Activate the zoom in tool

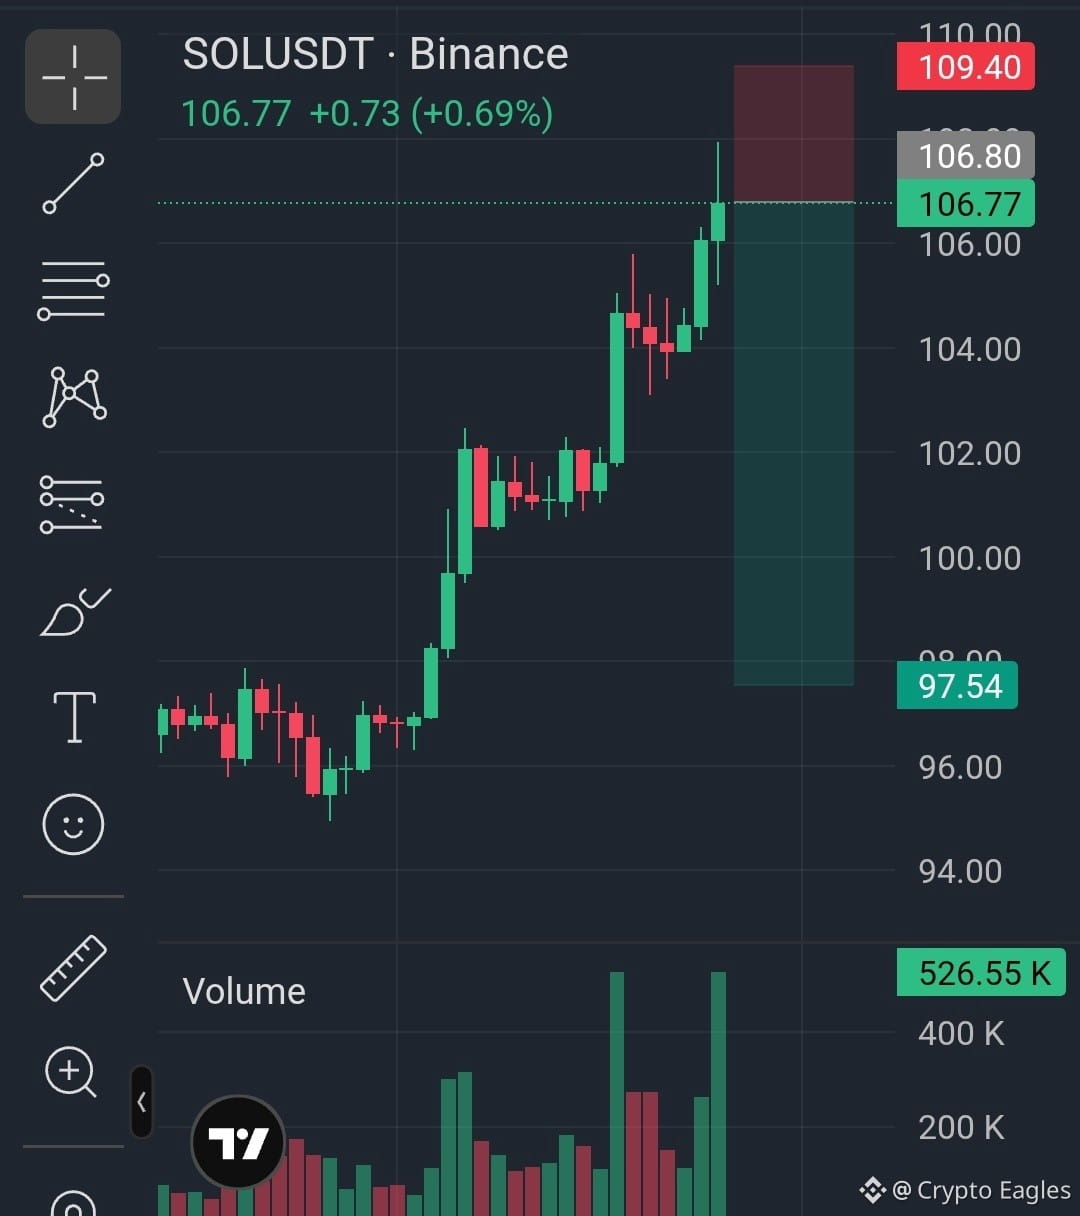tap(71, 1073)
